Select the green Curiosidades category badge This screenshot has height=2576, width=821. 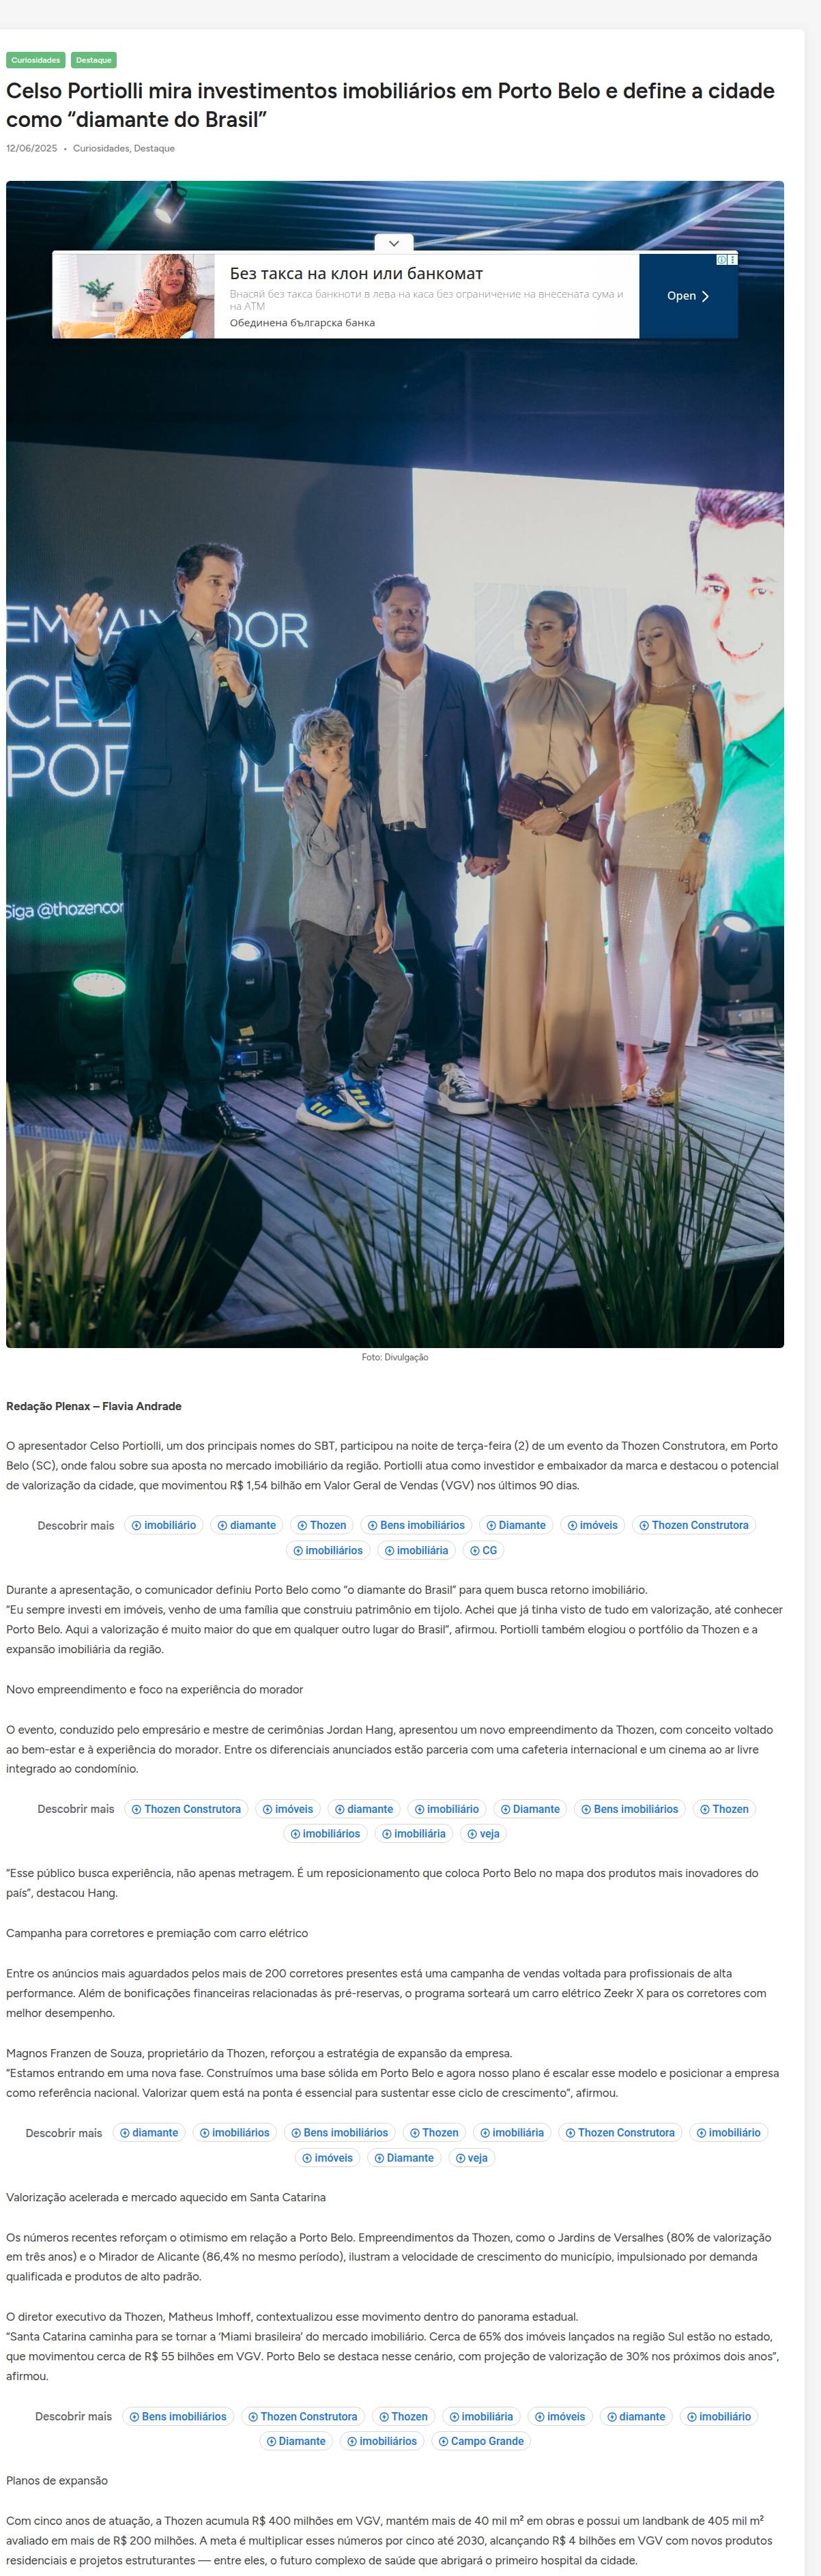(36, 60)
